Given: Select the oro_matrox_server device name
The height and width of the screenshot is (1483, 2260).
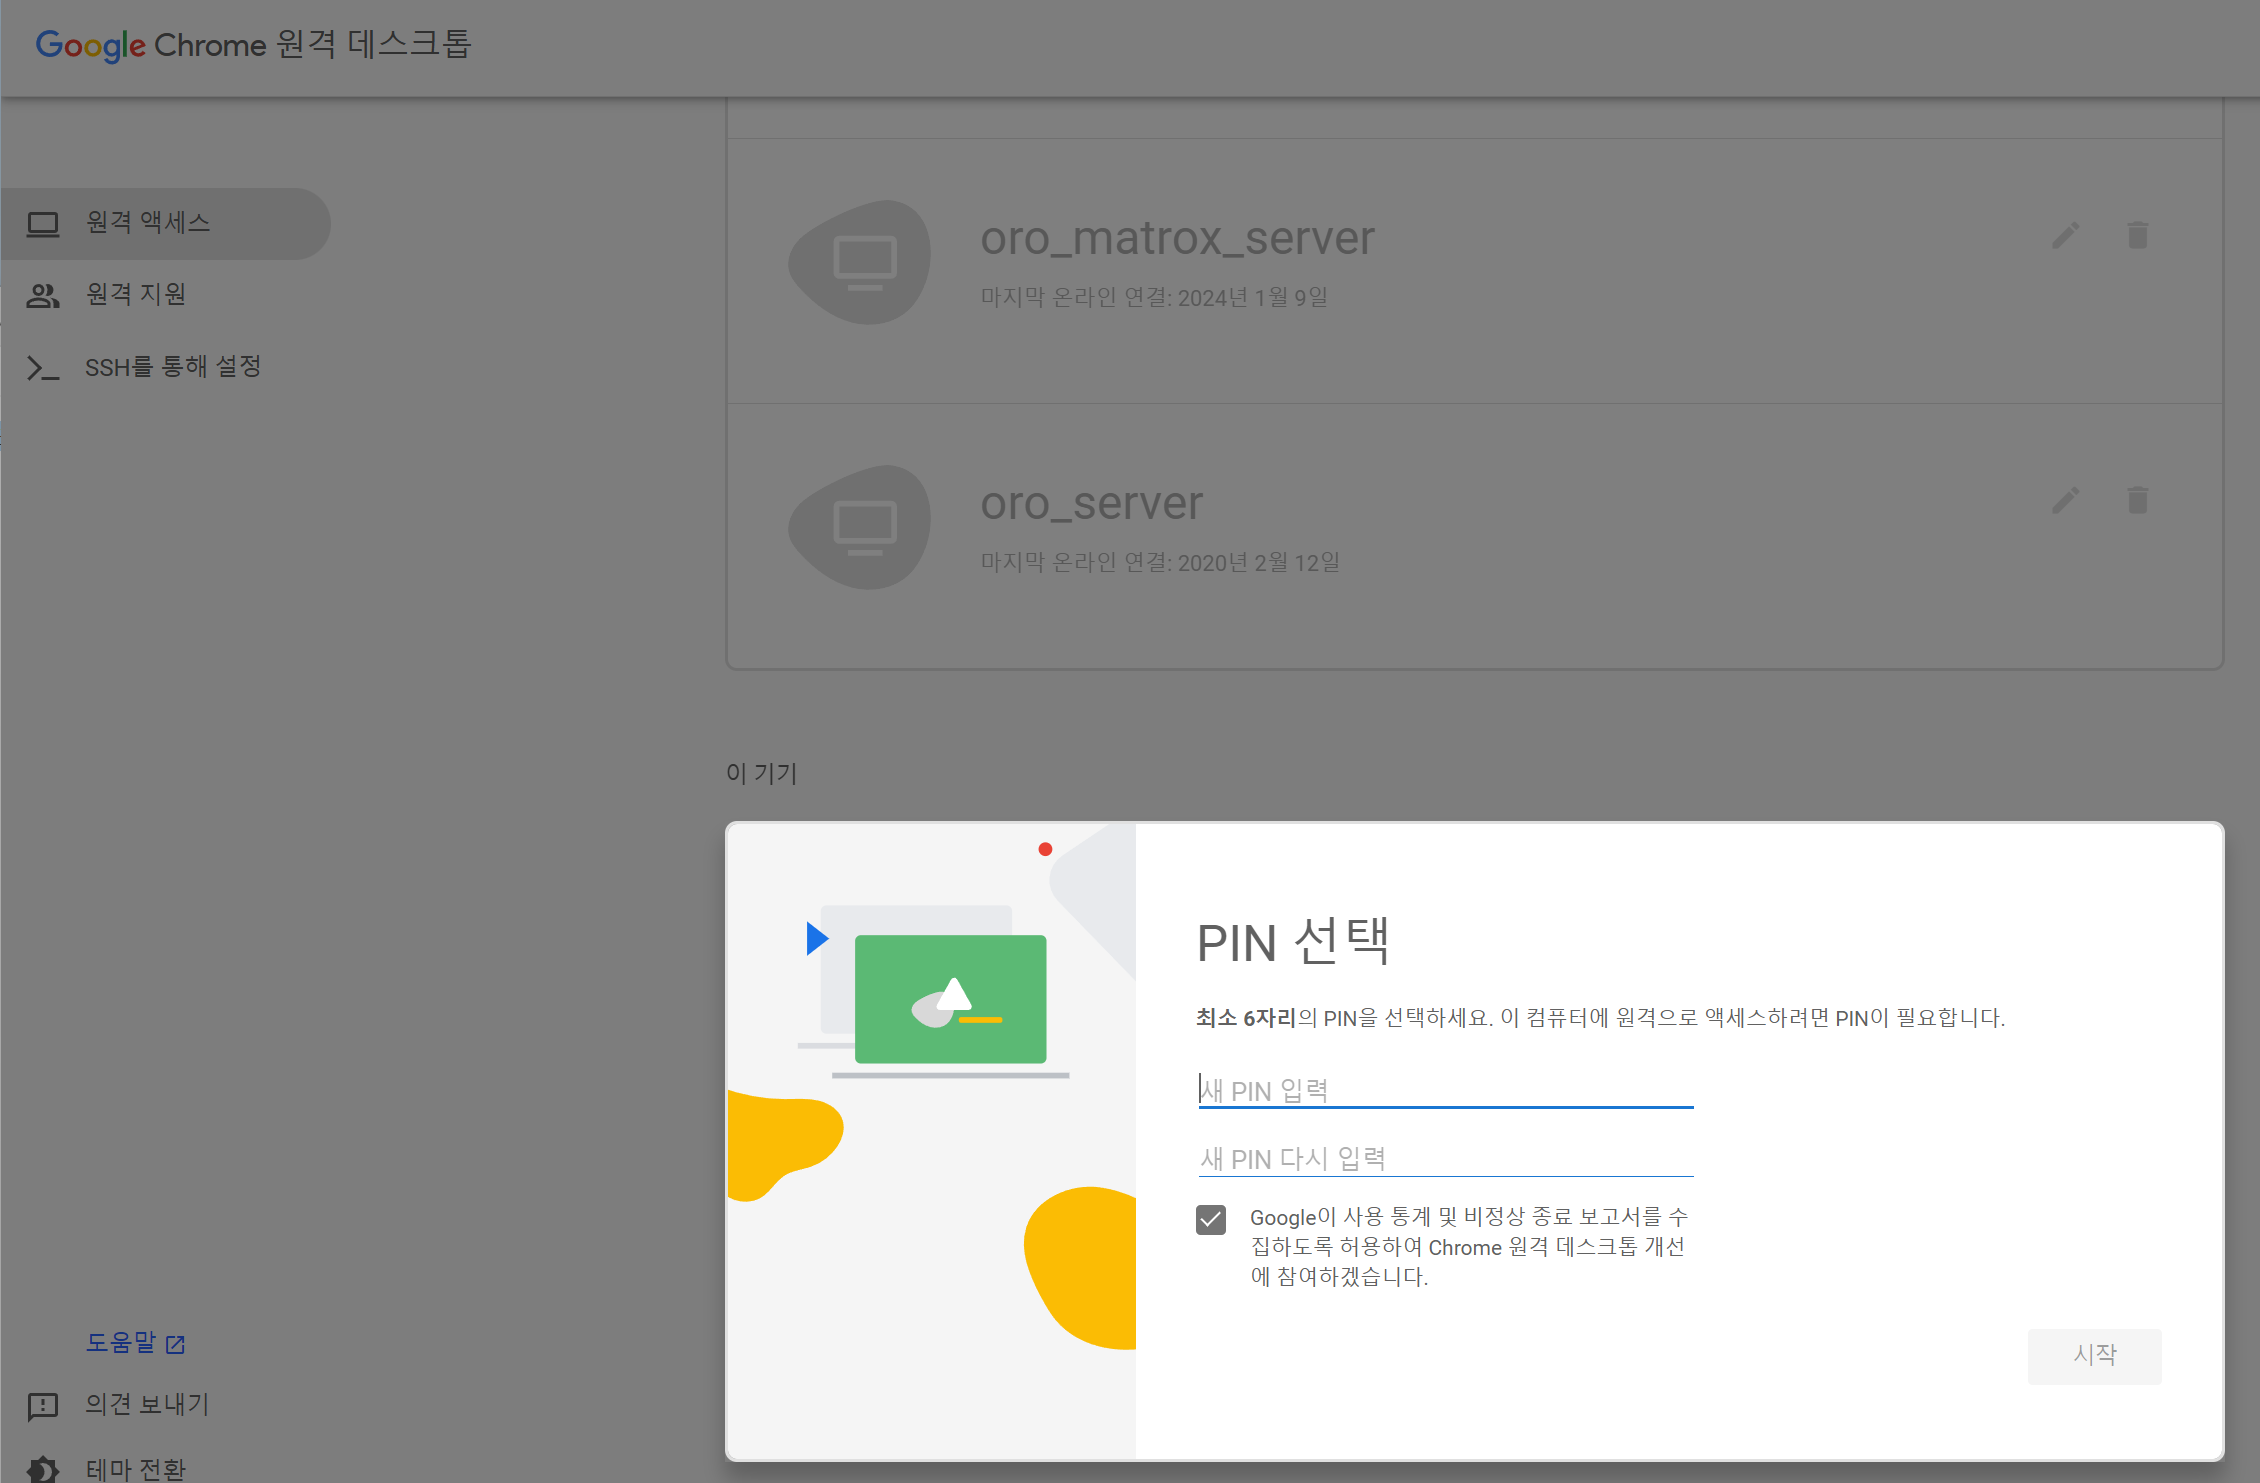Looking at the screenshot, I should (x=1177, y=238).
